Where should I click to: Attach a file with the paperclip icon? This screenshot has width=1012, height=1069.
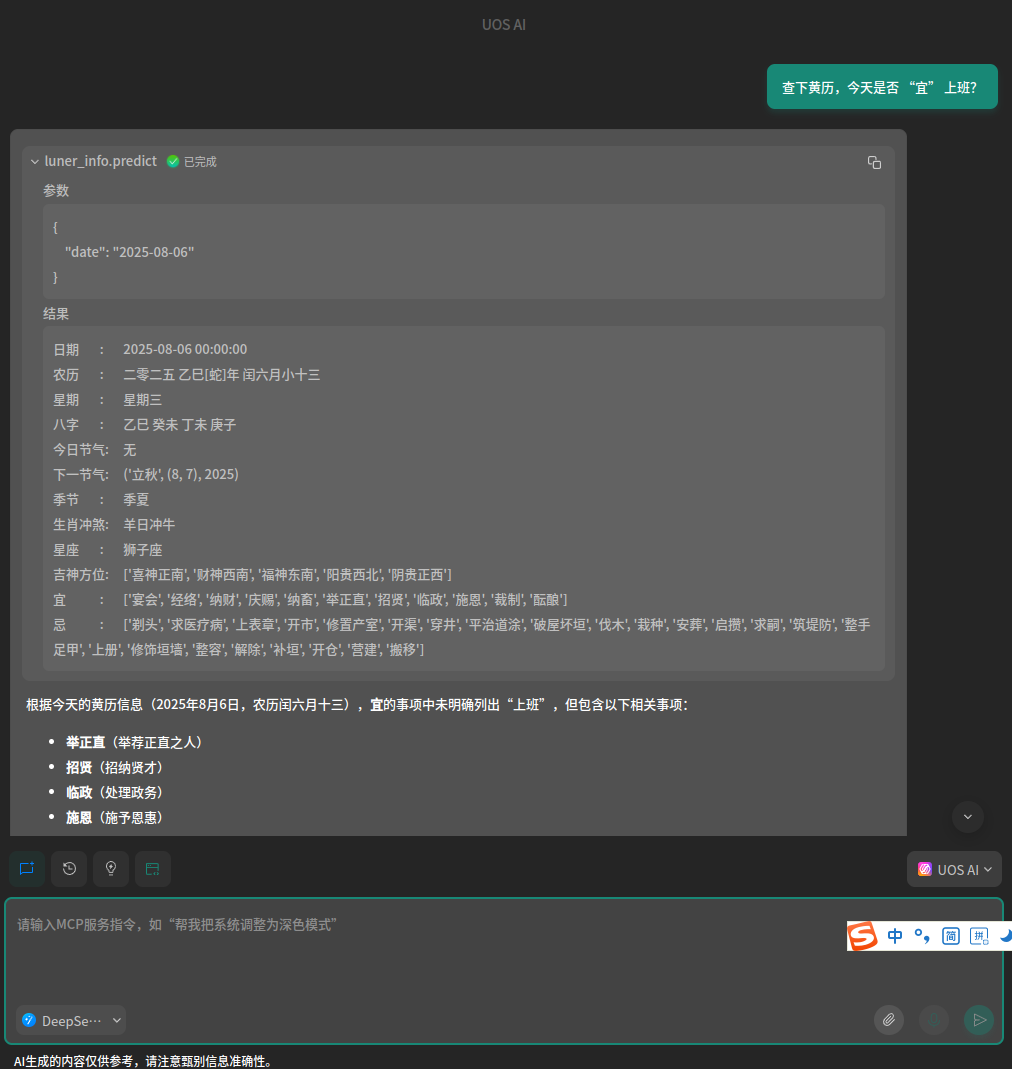pyautogui.click(x=889, y=1020)
